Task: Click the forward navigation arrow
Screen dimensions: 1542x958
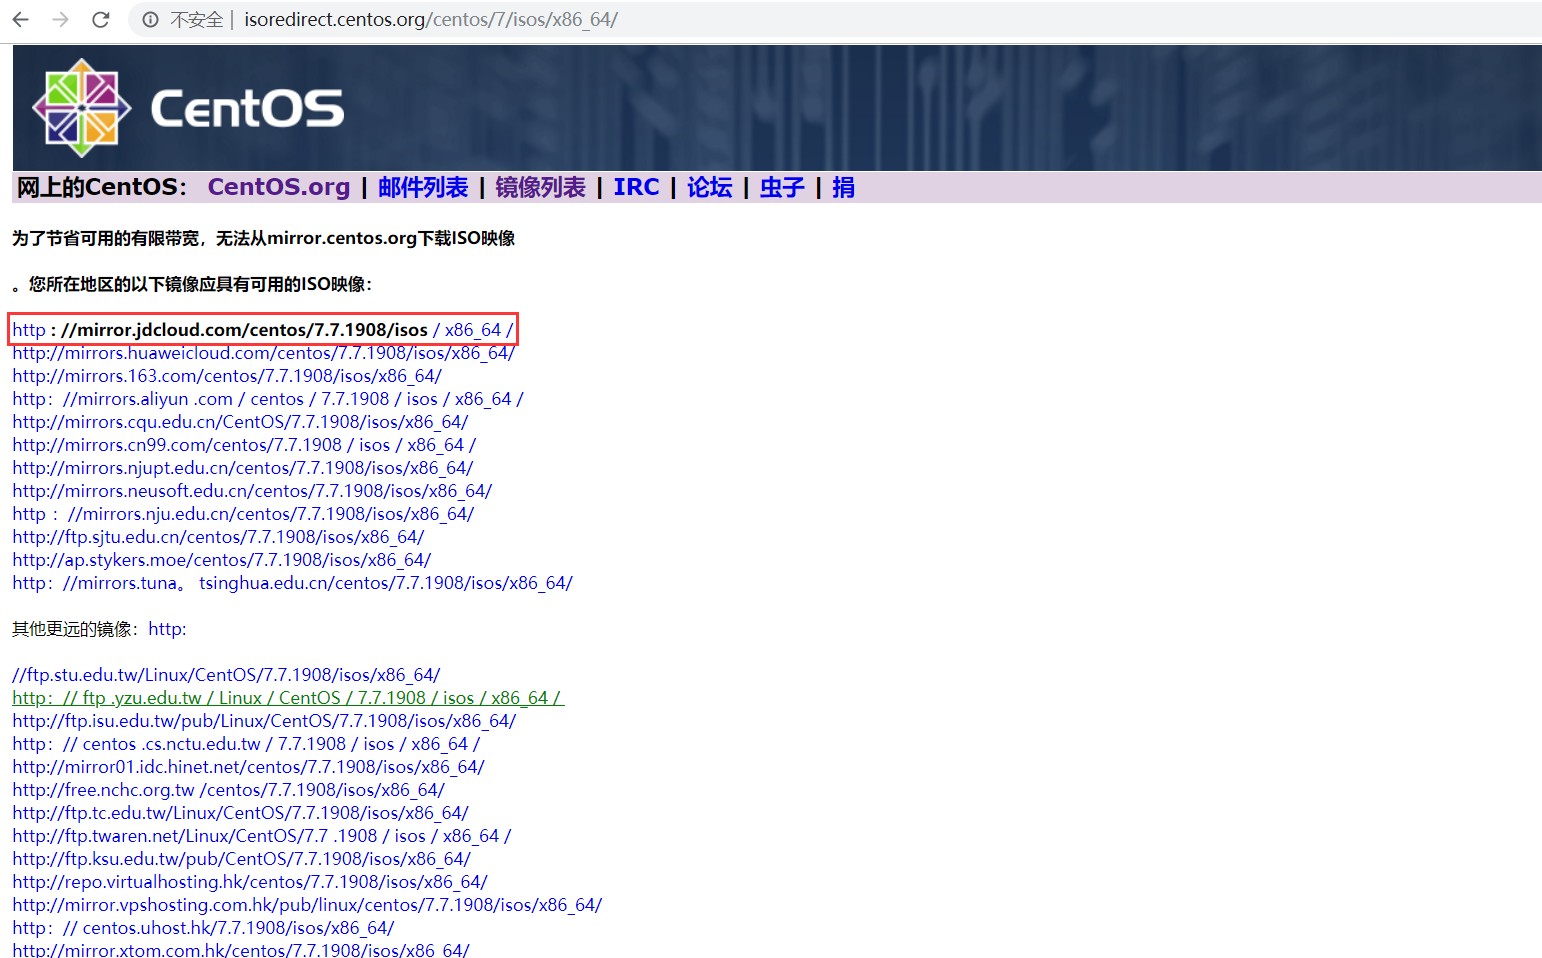Action: click(x=60, y=19)
